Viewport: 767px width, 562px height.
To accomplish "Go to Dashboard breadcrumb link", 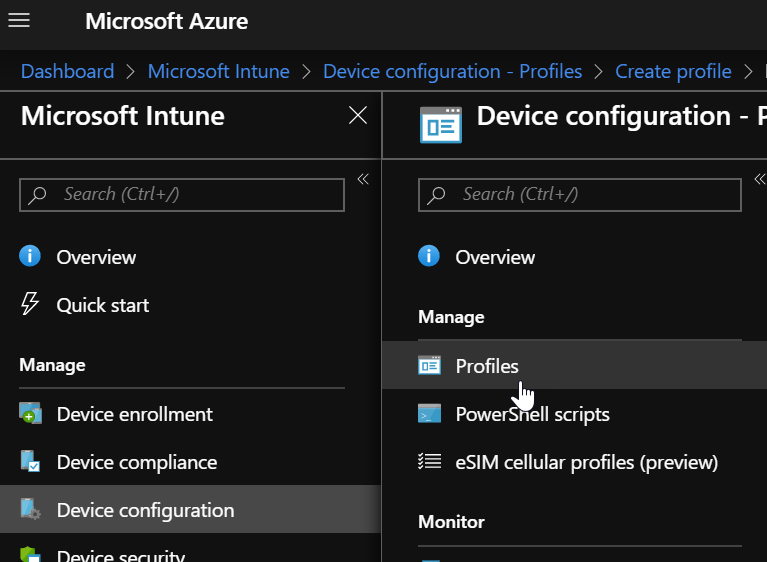I will (67, 72).
